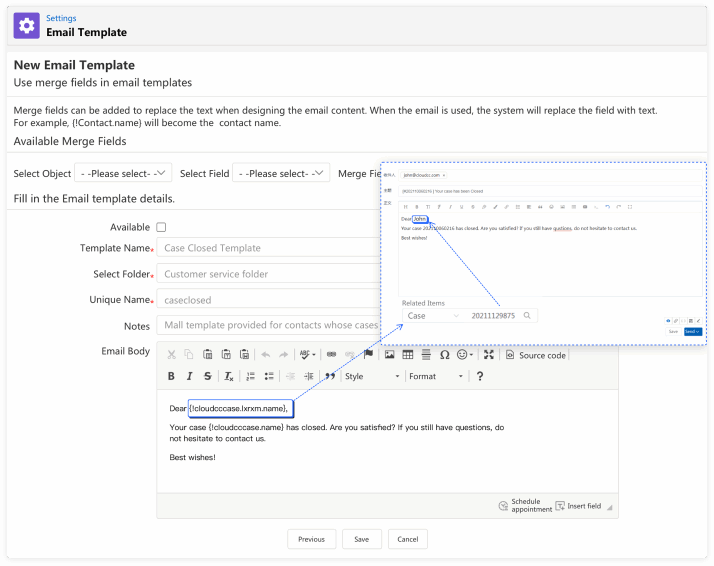Expand the Format dropdown
The height and width of the screenshot is (566, 714).
pos(436,376)
